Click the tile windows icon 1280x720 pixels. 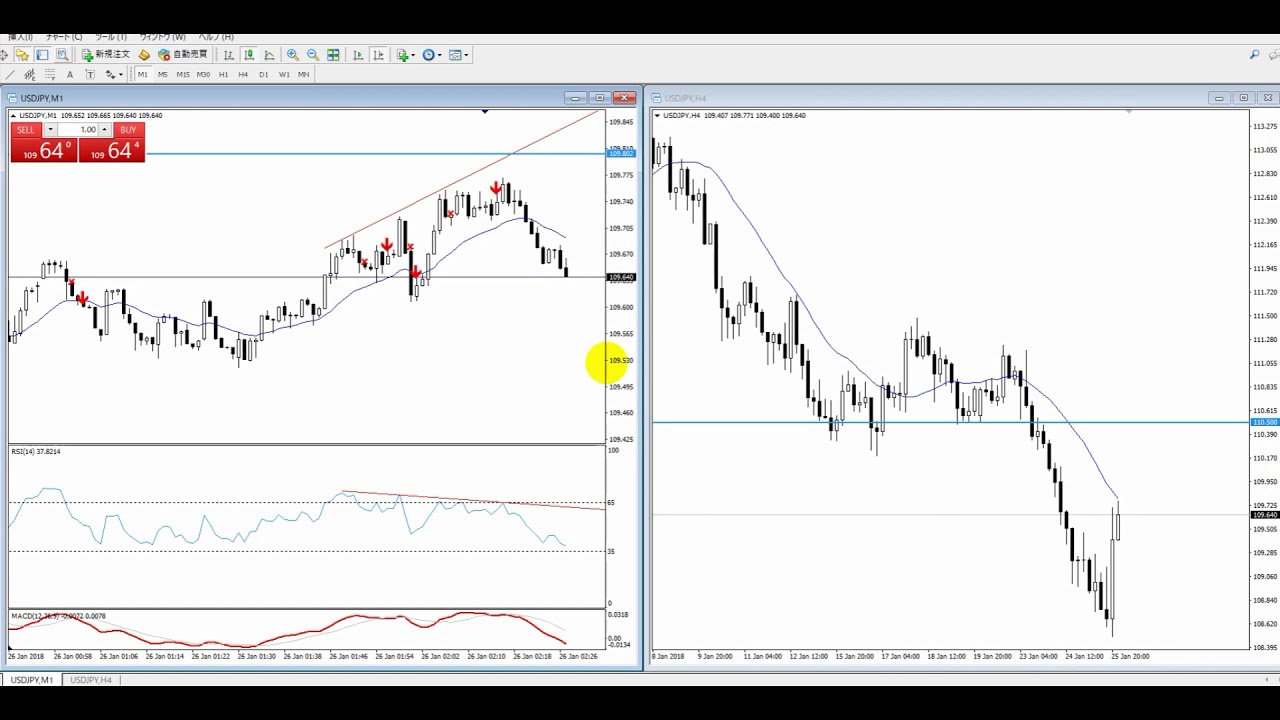coord(333,55)
